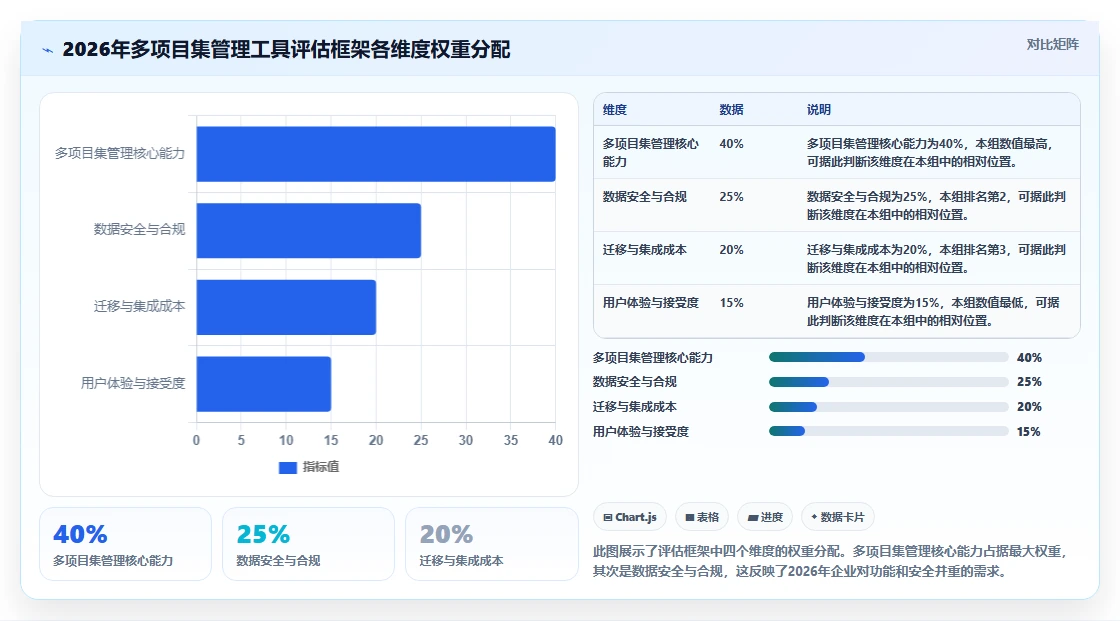The width and height of the screenshot is (1120, 621).
Task: Click the 迁移与集成成本 chart bar
Action: tap(286, 307)
